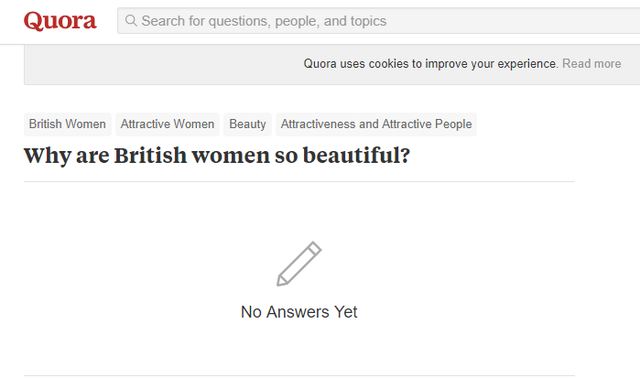Click the cookie notice message text
This screenshot has width=640, height=378.
coord(430,64)
